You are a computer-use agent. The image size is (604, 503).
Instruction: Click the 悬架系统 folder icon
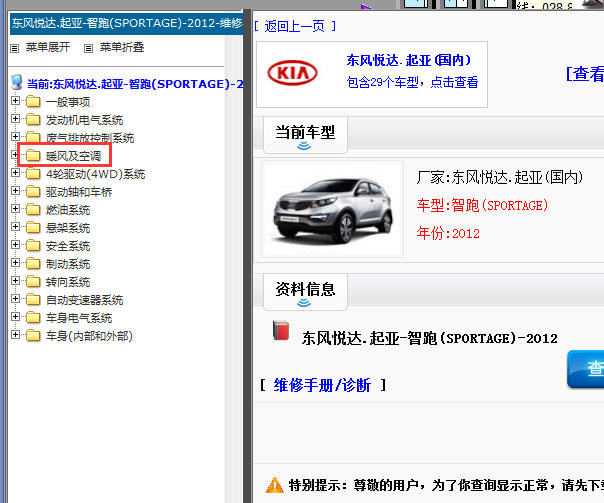[x=33, y=228]
